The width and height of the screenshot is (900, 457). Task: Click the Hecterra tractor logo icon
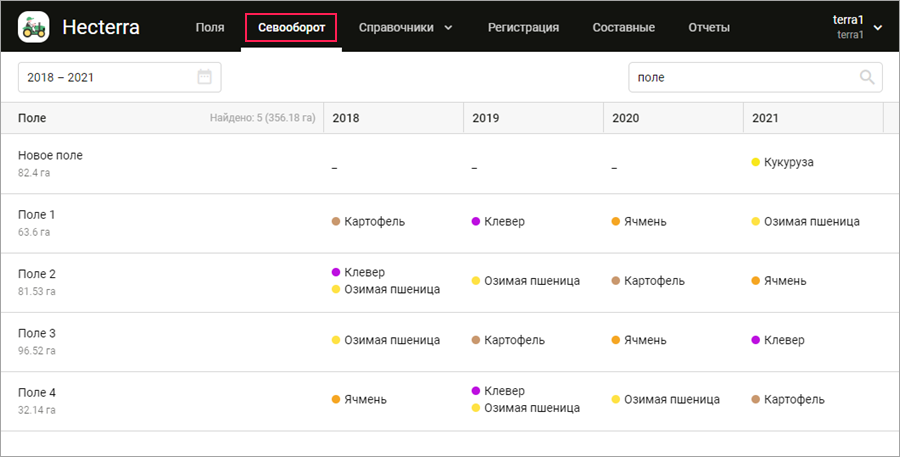pos(34,27)
